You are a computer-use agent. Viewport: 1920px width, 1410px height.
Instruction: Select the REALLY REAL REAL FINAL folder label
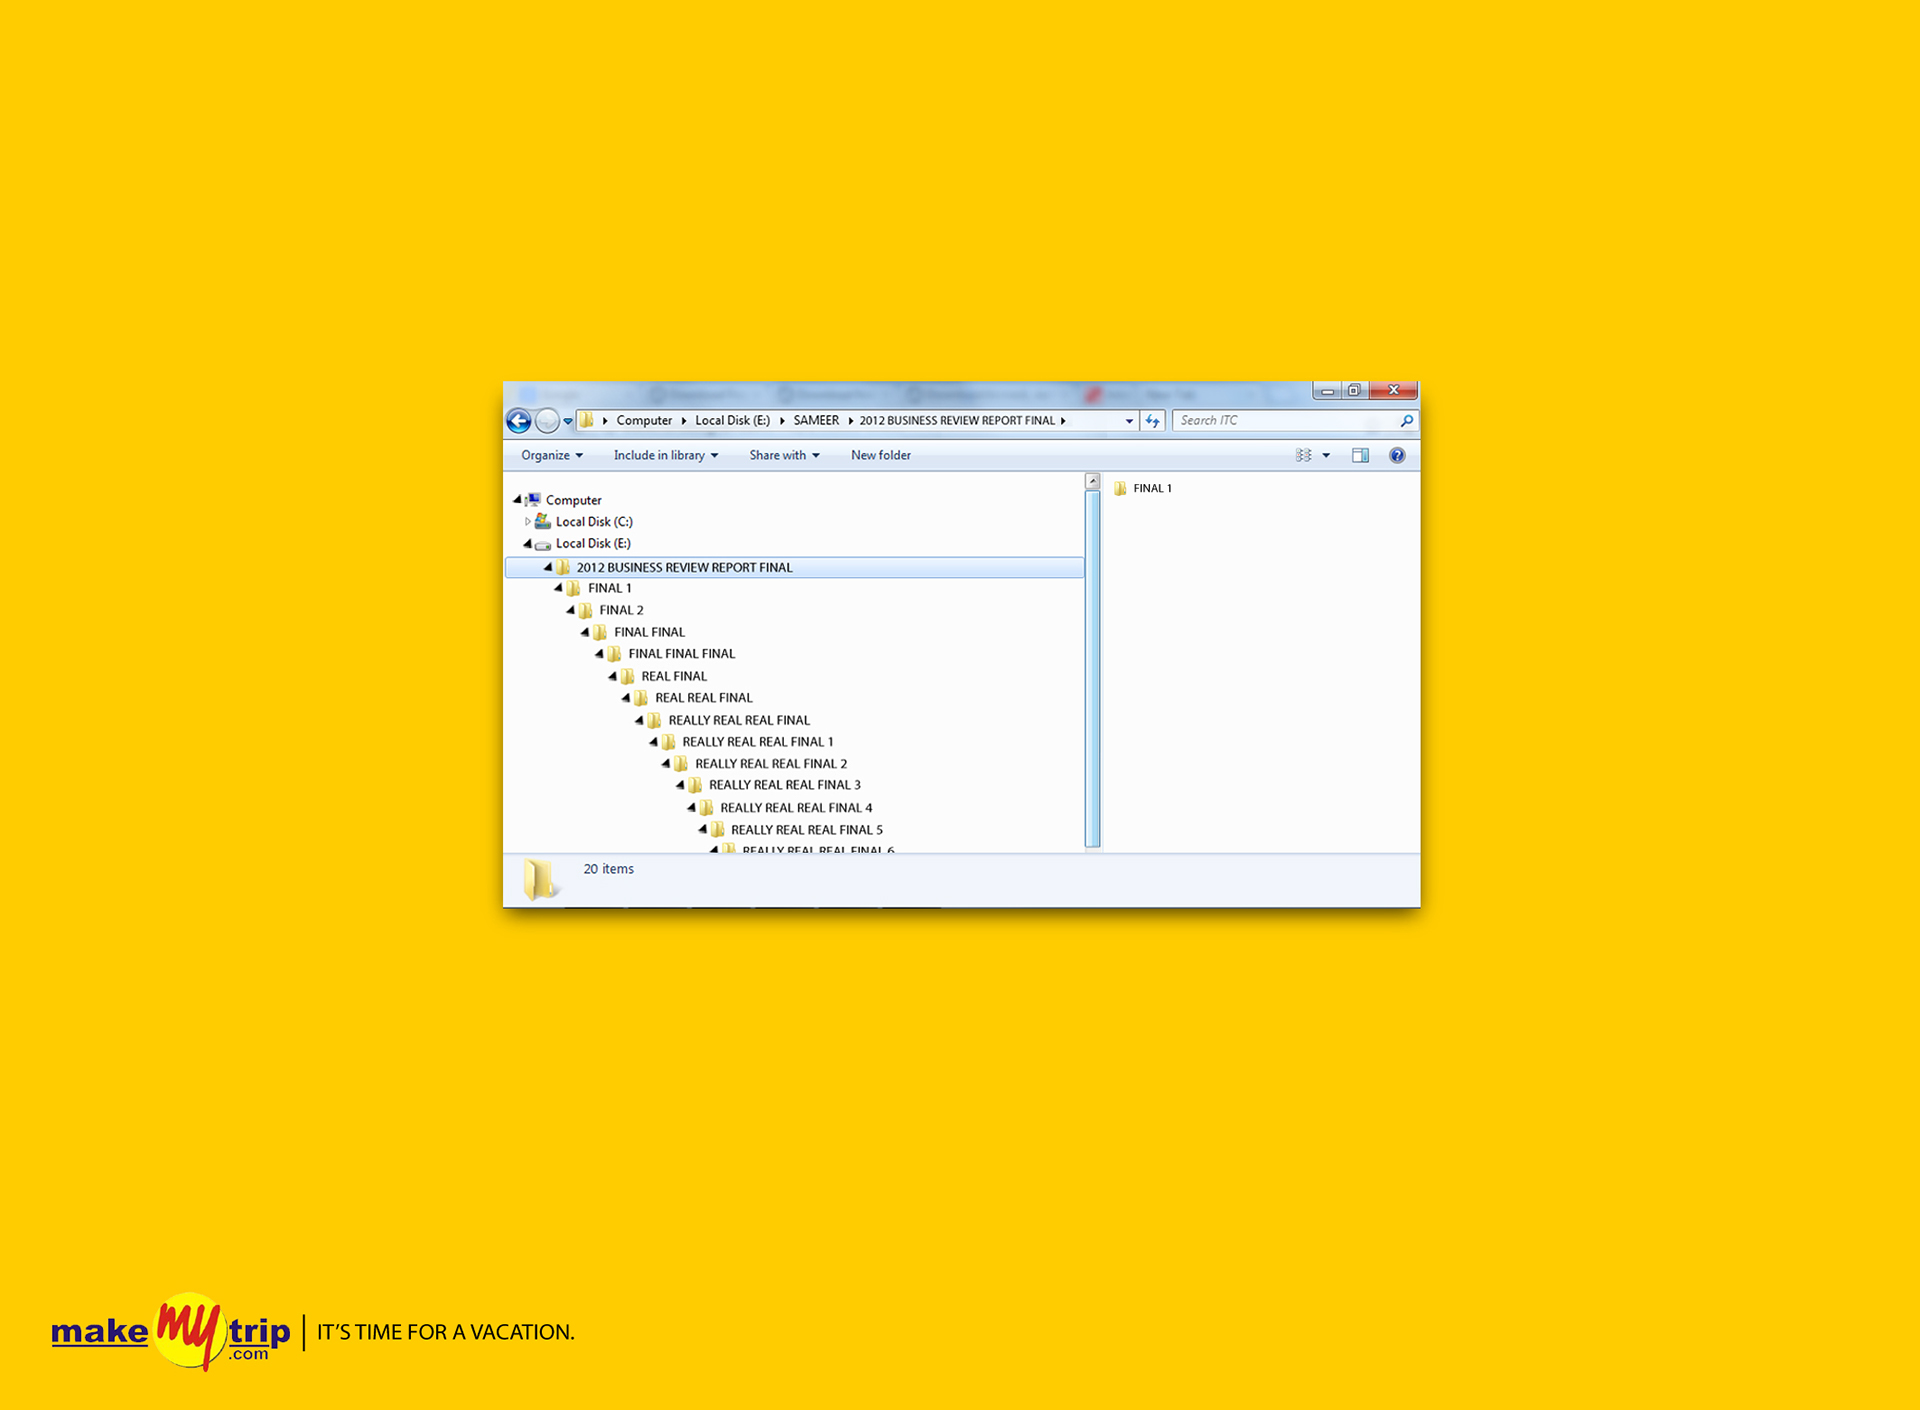[739, 720]
